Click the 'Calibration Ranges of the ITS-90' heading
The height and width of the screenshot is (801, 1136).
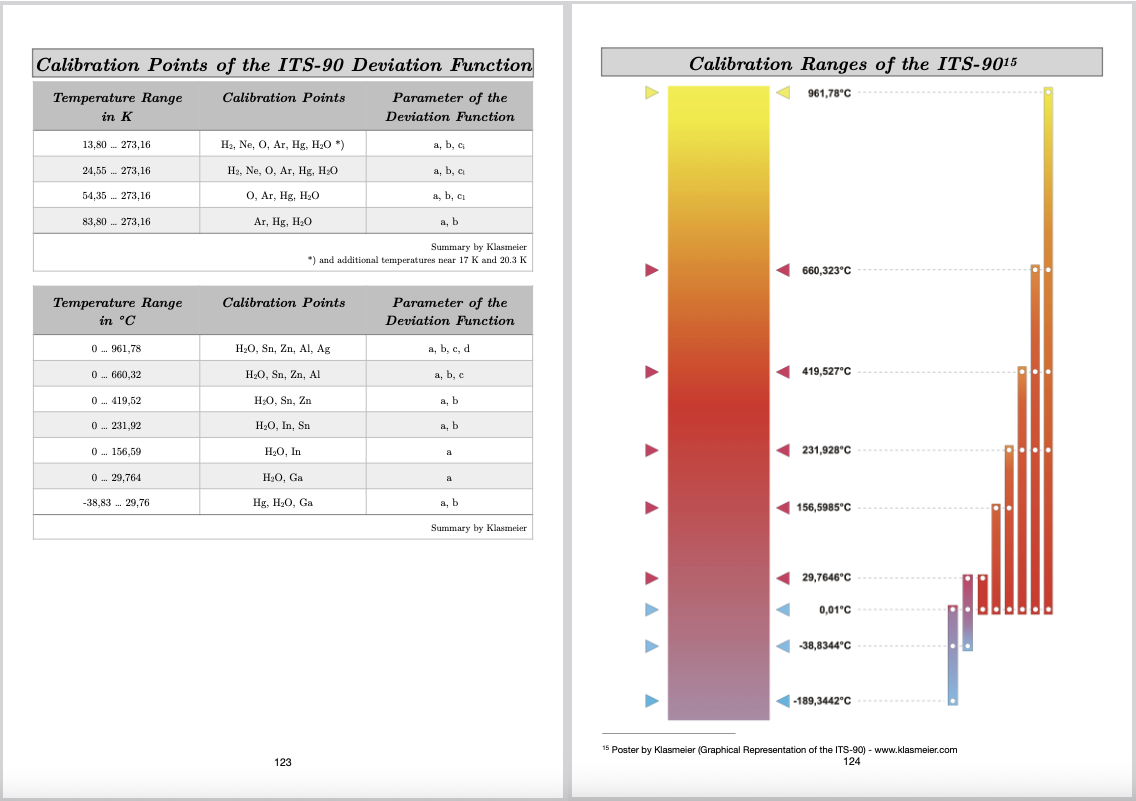[x=852, y=64]
